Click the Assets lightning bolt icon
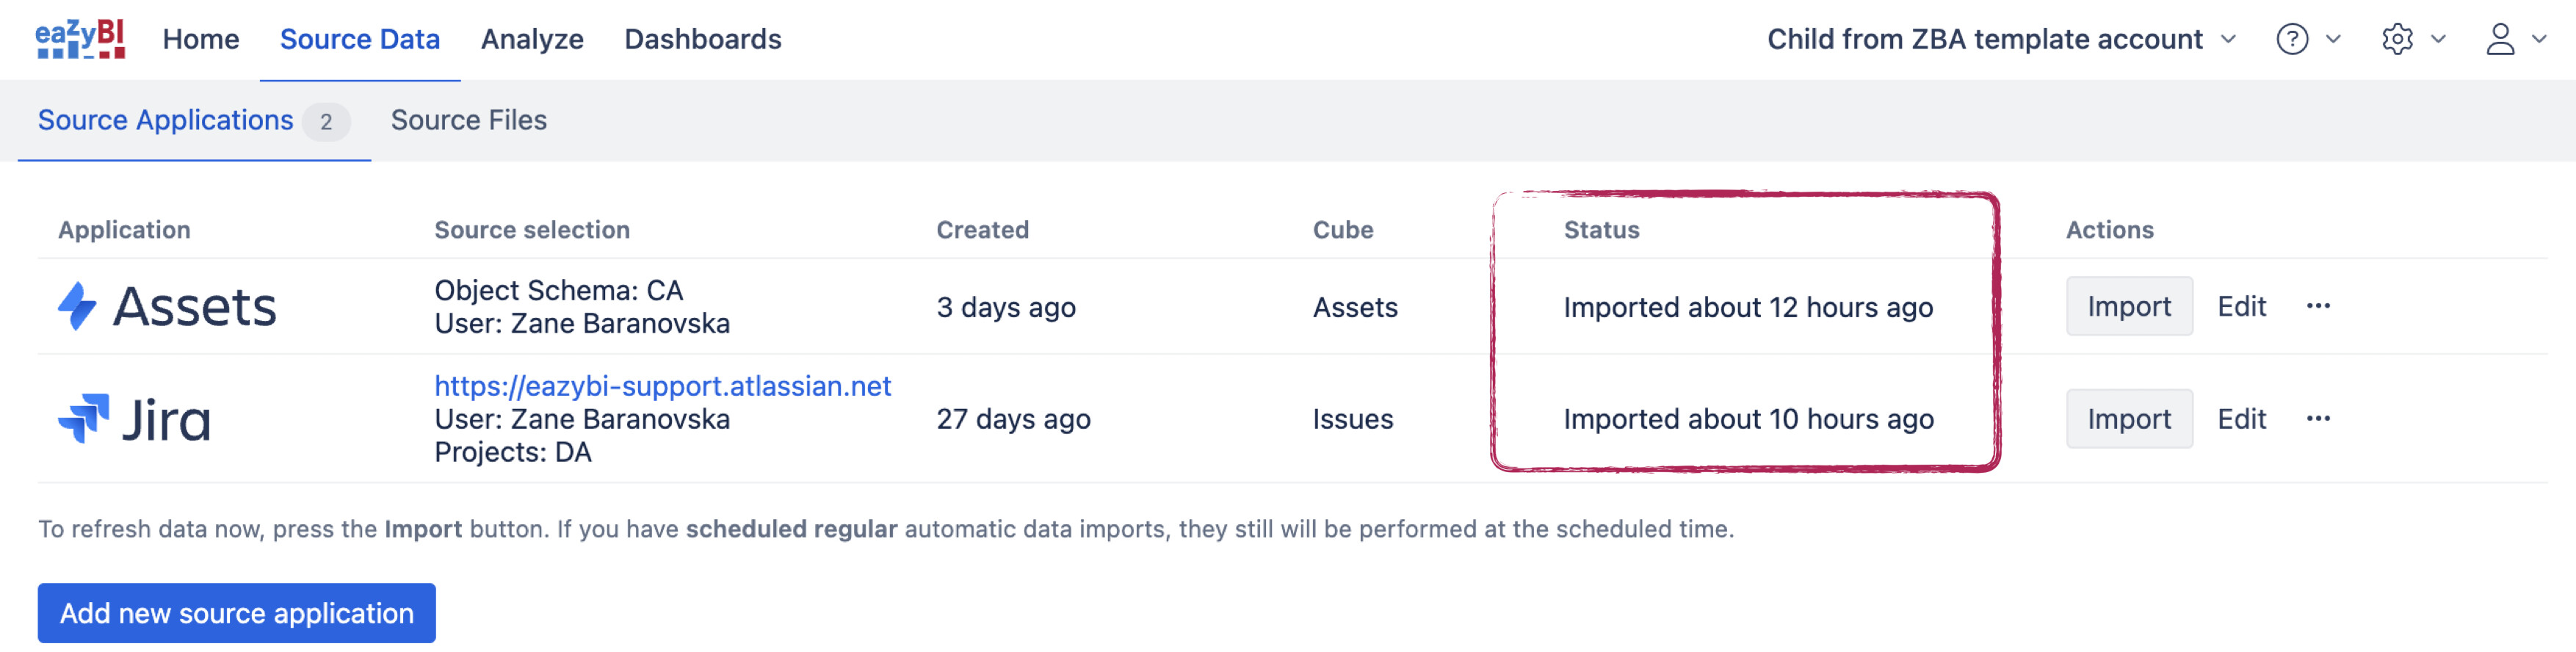 pyautogui.click(x=76, y=306)
